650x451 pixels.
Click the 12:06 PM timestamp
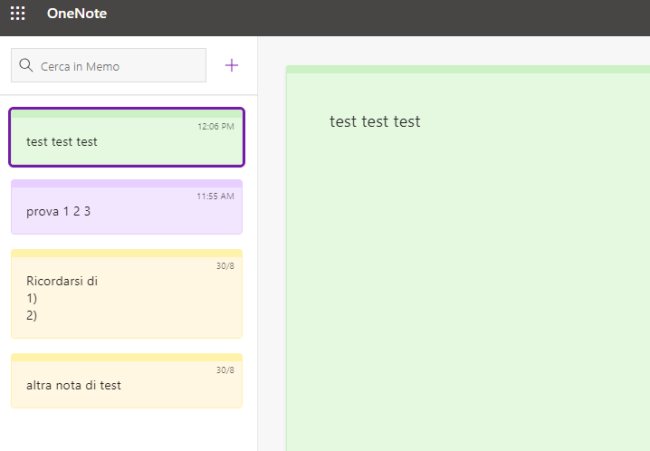point(215,127)
